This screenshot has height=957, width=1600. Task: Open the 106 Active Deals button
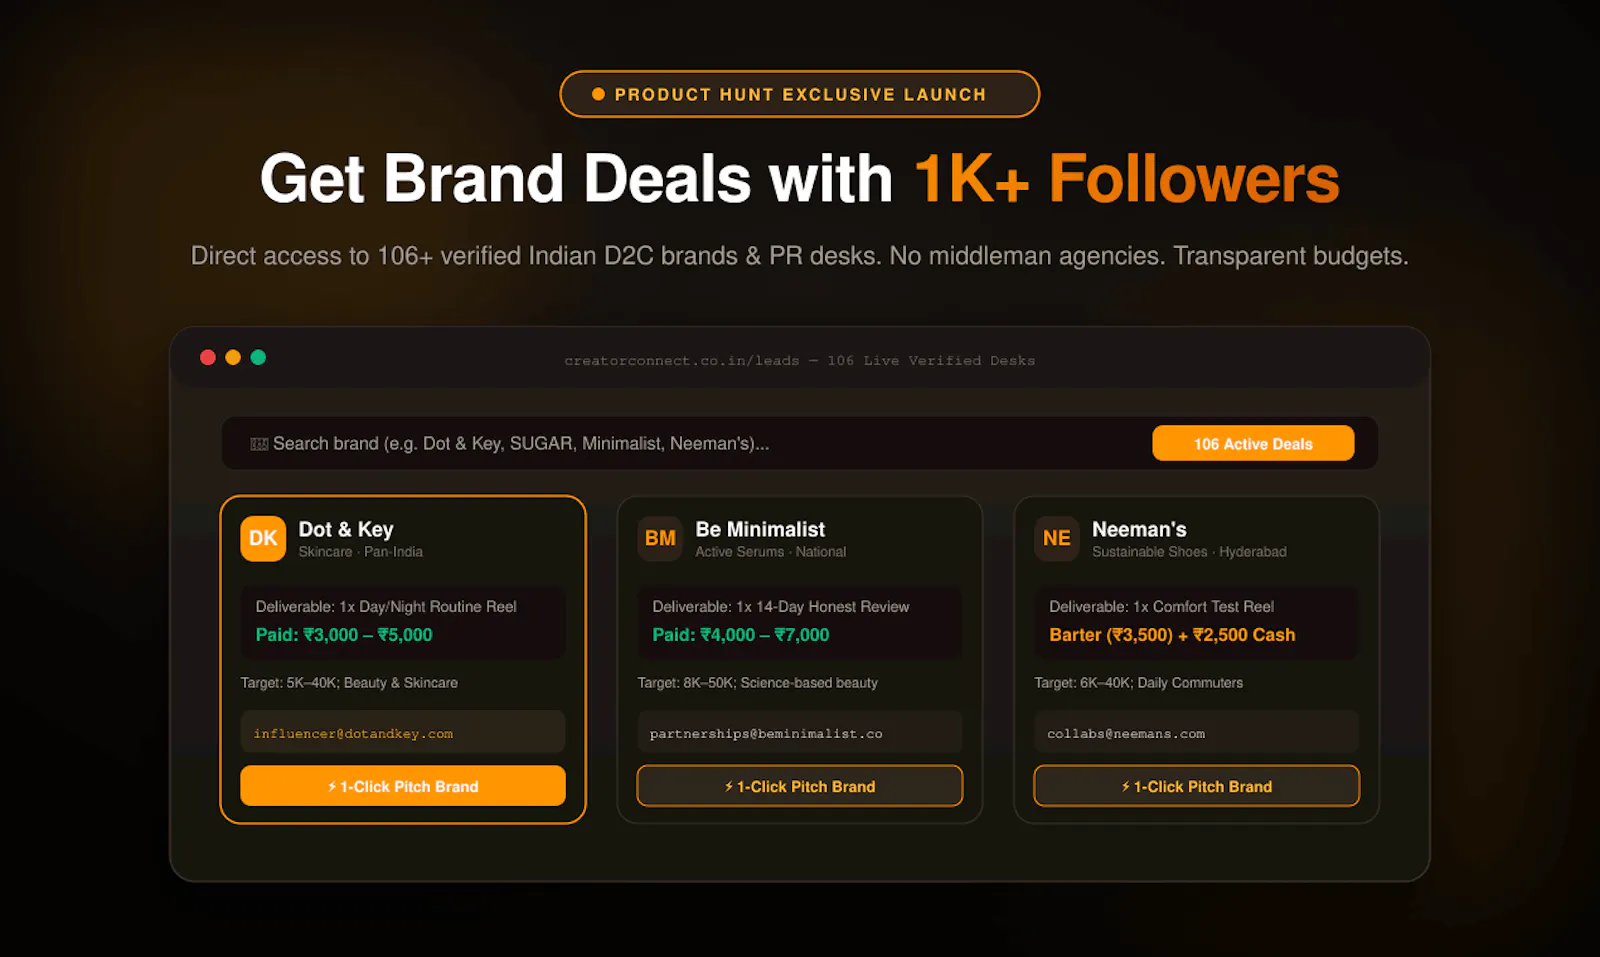[1253, 443]
